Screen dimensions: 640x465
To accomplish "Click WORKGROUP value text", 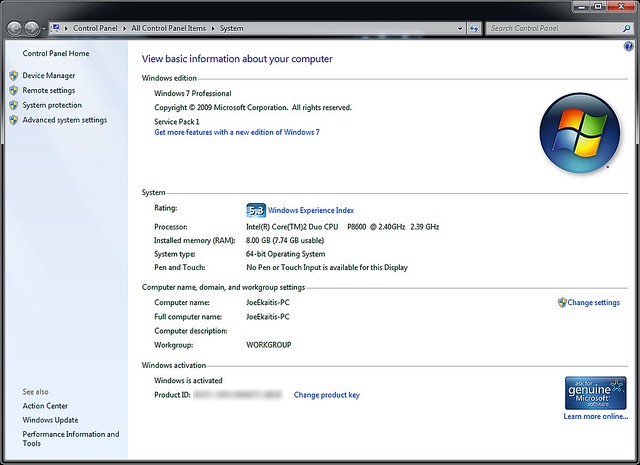I will pyautogui.click(x=269, y=345).
